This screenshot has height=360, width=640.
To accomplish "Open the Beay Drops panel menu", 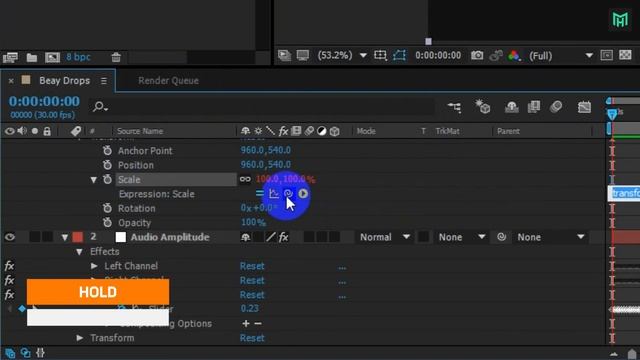I will tap(104, 81).
